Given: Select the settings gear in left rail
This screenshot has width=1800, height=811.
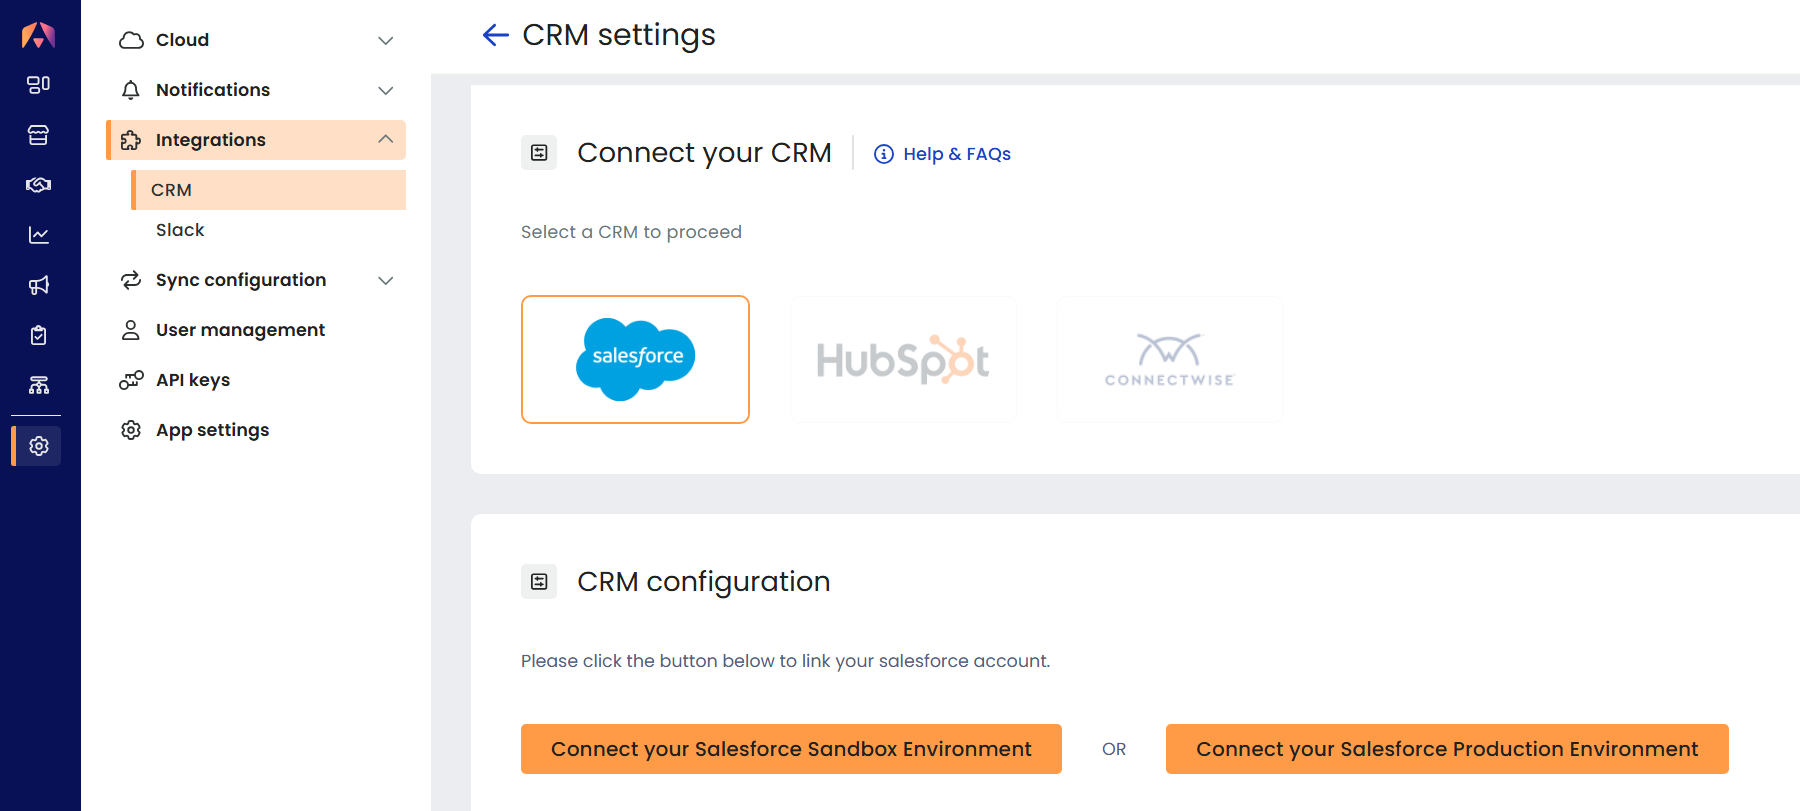Looking at the screenshot, I should (x=38, y=446).
